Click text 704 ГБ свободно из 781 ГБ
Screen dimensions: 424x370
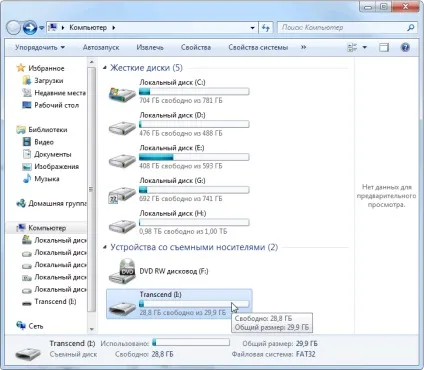pos(181,101)
